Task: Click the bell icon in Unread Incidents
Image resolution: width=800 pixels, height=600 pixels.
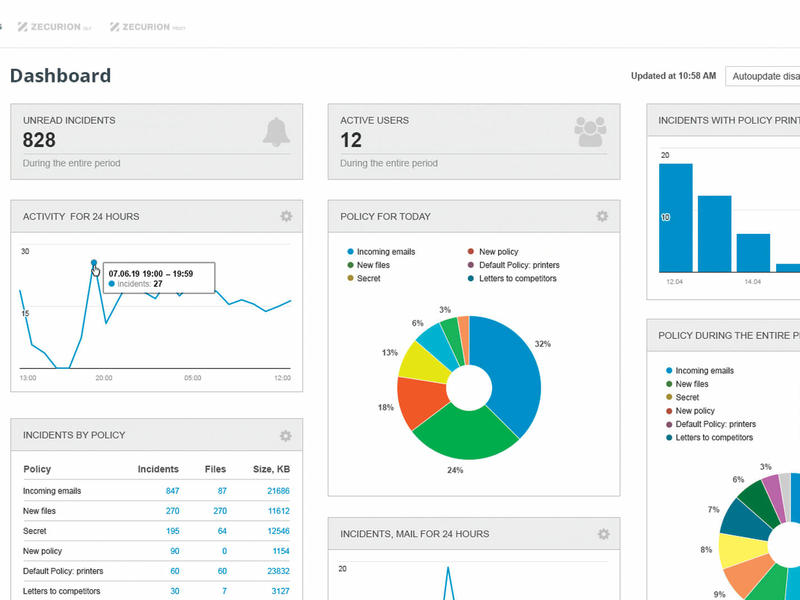Action: coord(276,132)
